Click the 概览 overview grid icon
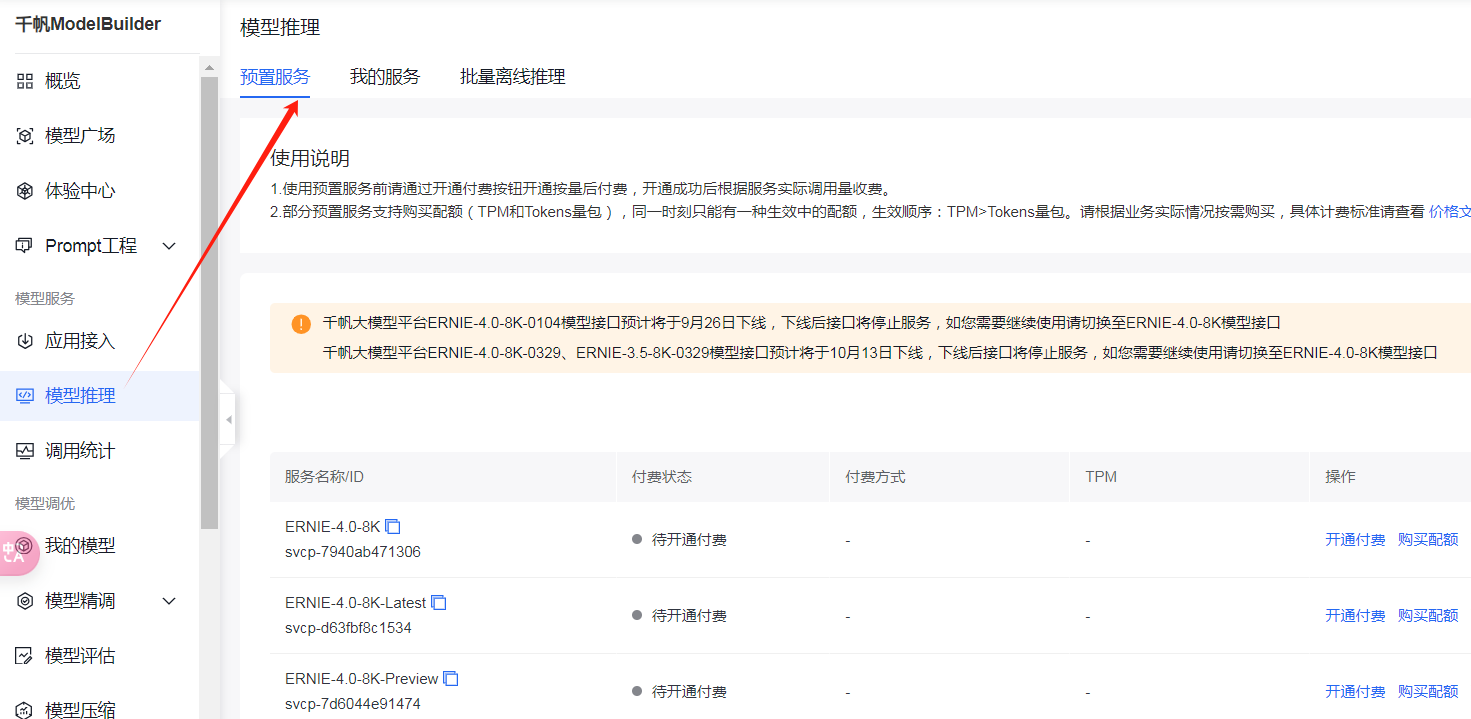1471x719 pixels. [x=25, y=81]
